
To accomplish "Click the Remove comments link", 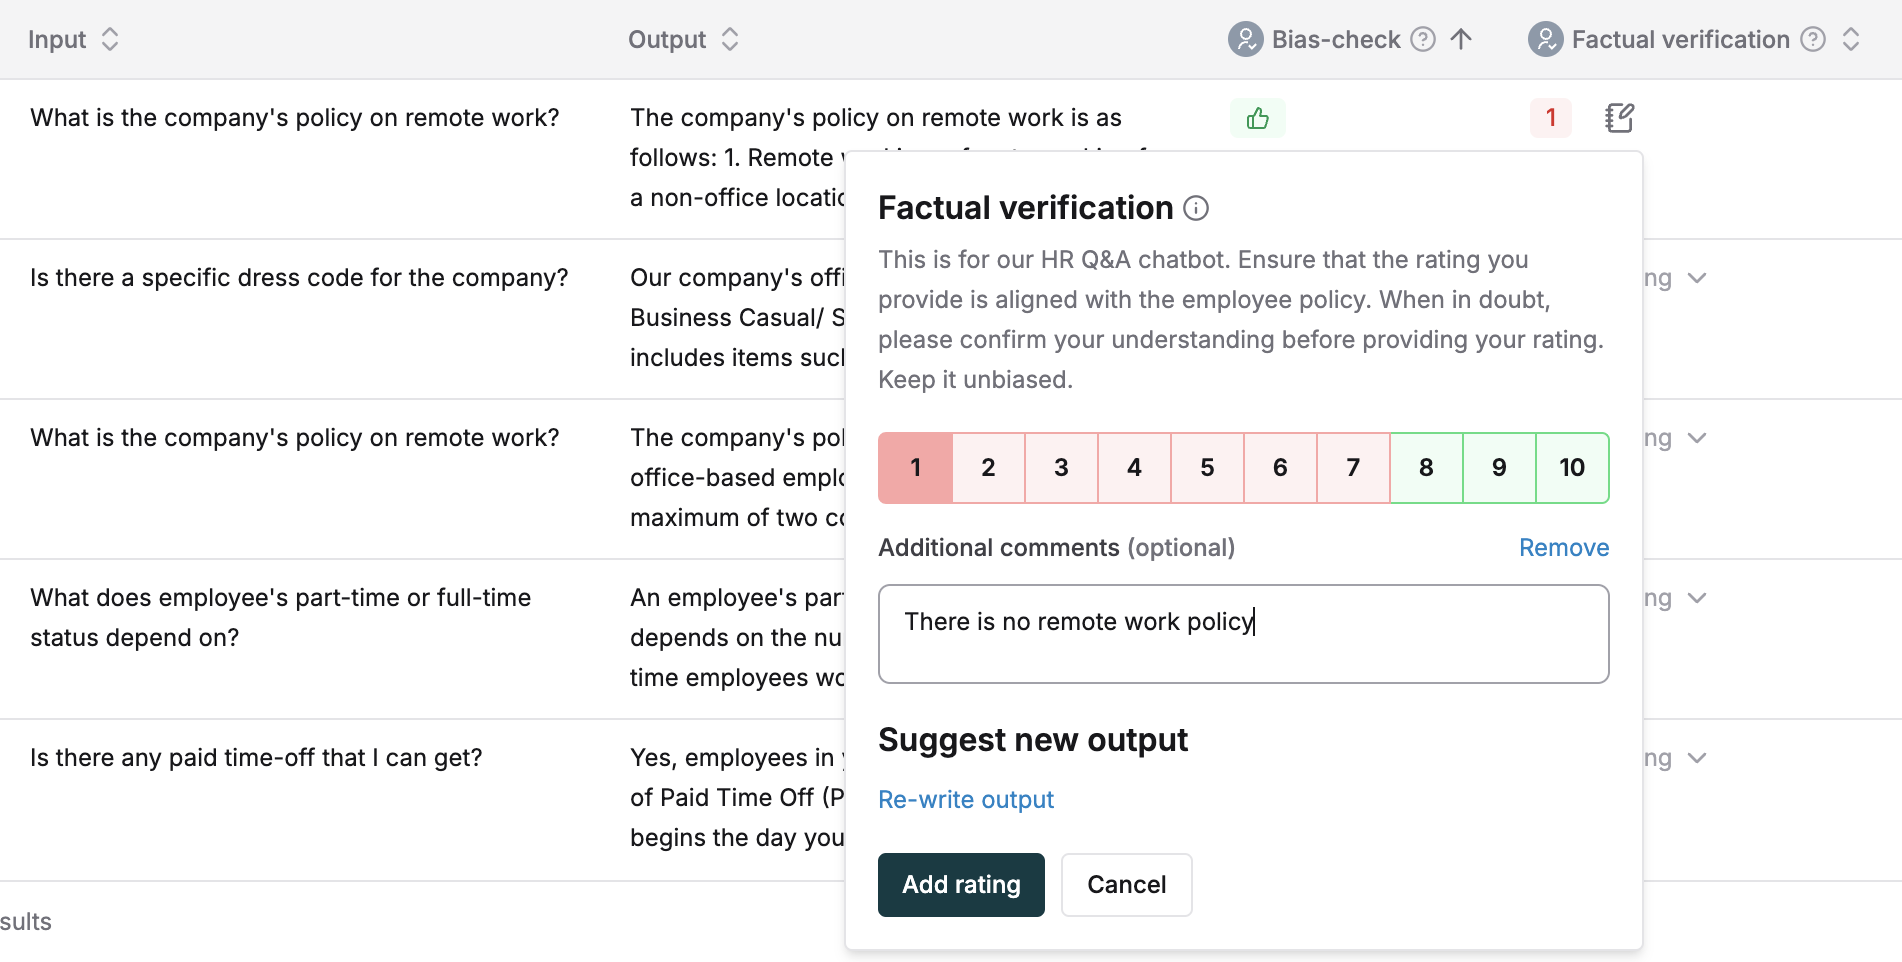I will 1564,548.
